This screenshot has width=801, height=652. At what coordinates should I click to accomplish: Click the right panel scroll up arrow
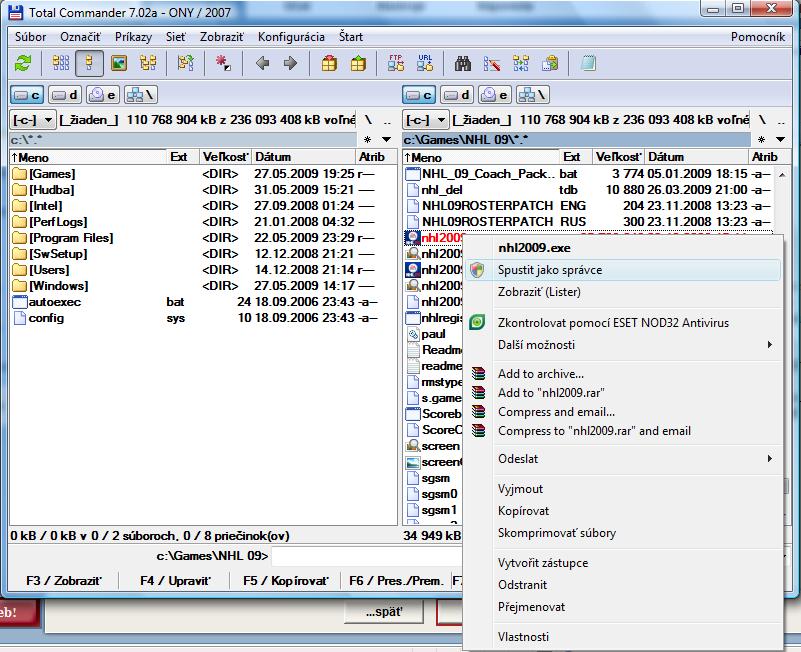[782, 175]
